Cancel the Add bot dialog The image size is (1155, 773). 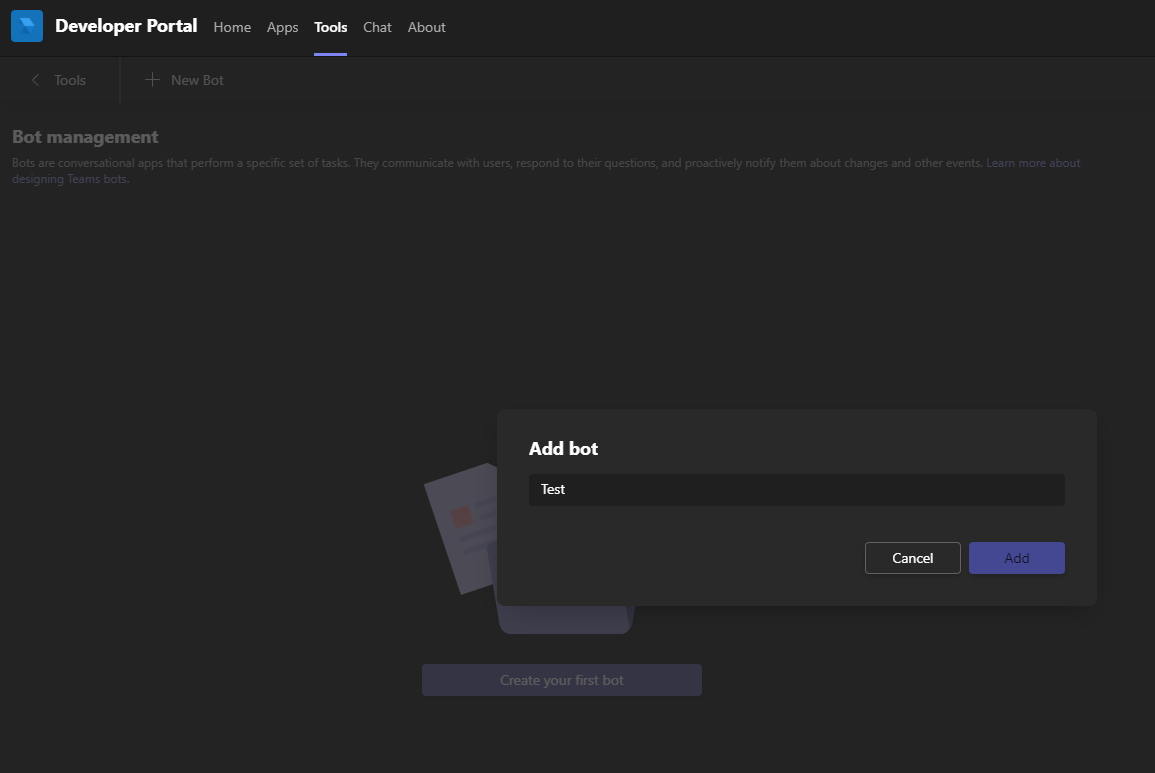[x=912, y=558]
